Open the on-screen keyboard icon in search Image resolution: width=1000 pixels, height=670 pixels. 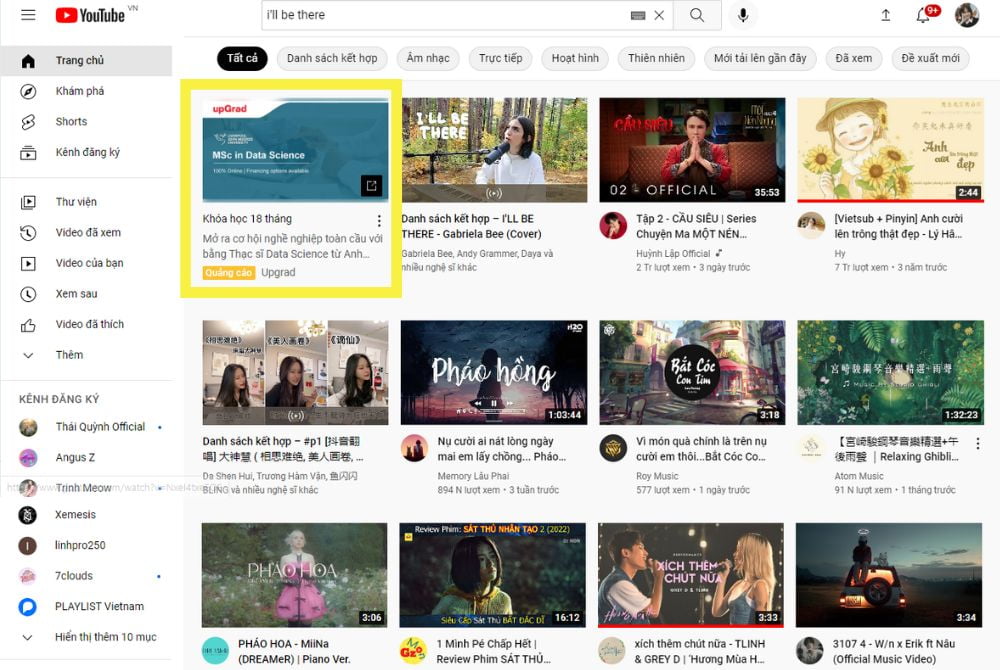[638, 16]
